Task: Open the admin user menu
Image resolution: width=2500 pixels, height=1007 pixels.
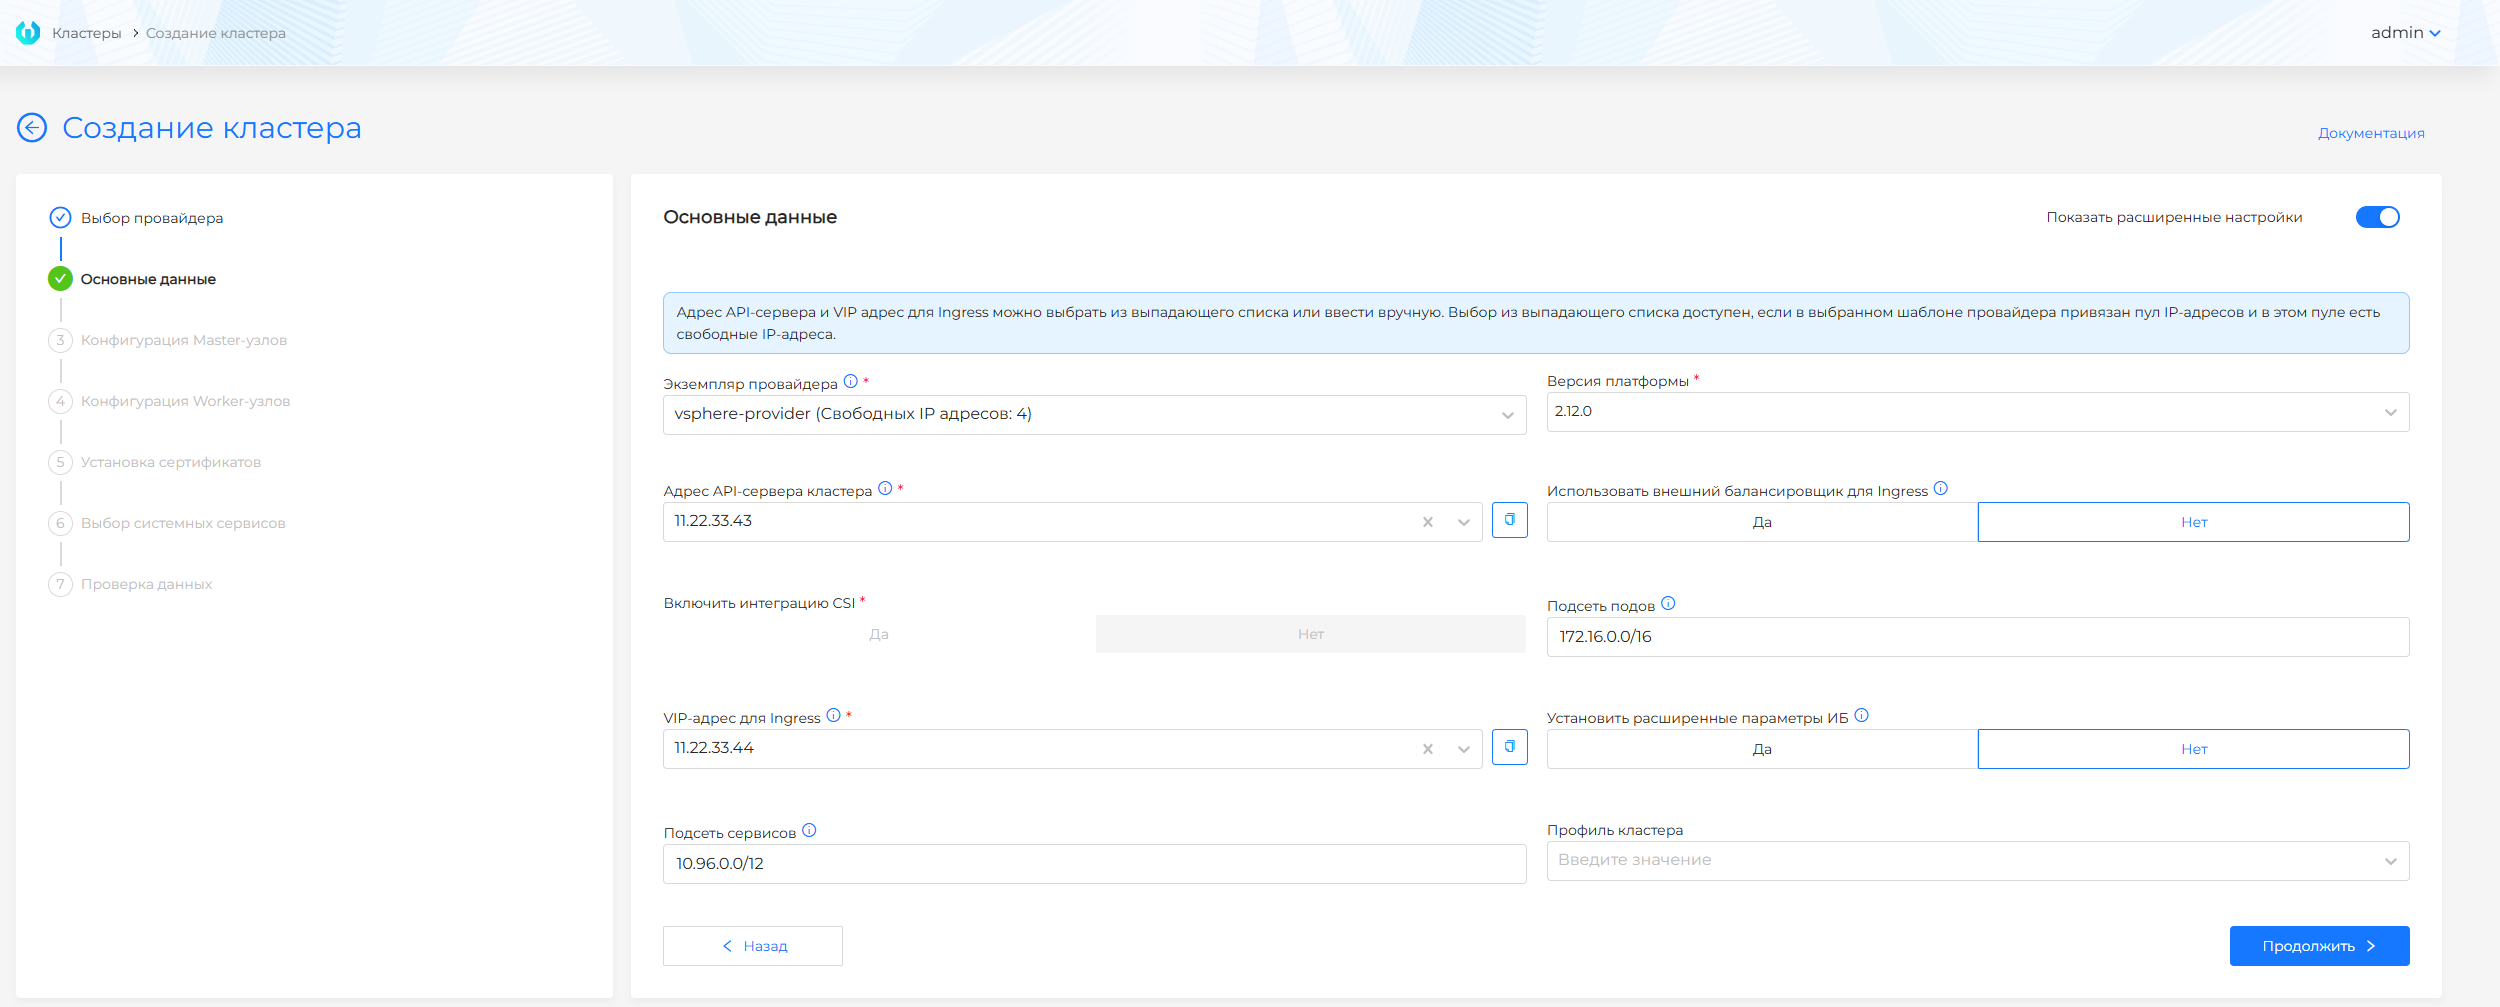Action: click(2405, 33)
